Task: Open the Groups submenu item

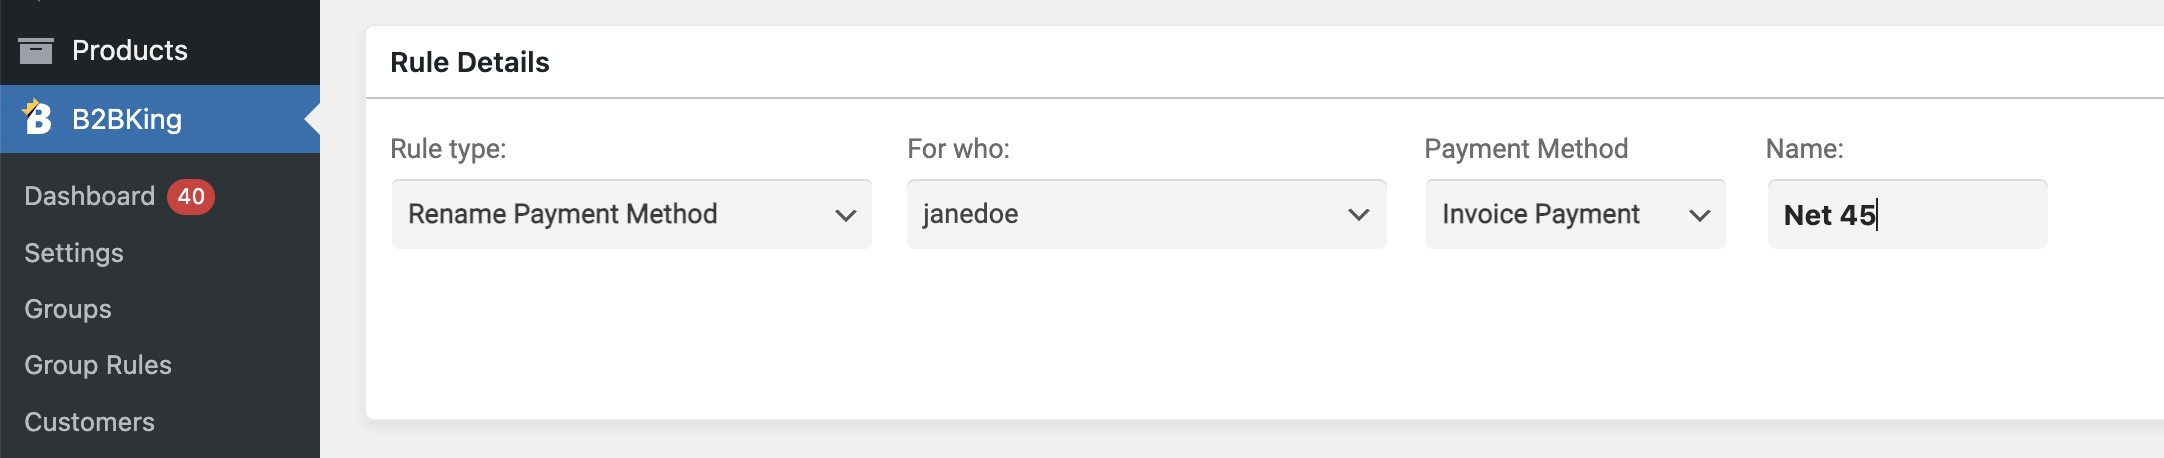Action: pyautogui.click(x=68, y=309)
